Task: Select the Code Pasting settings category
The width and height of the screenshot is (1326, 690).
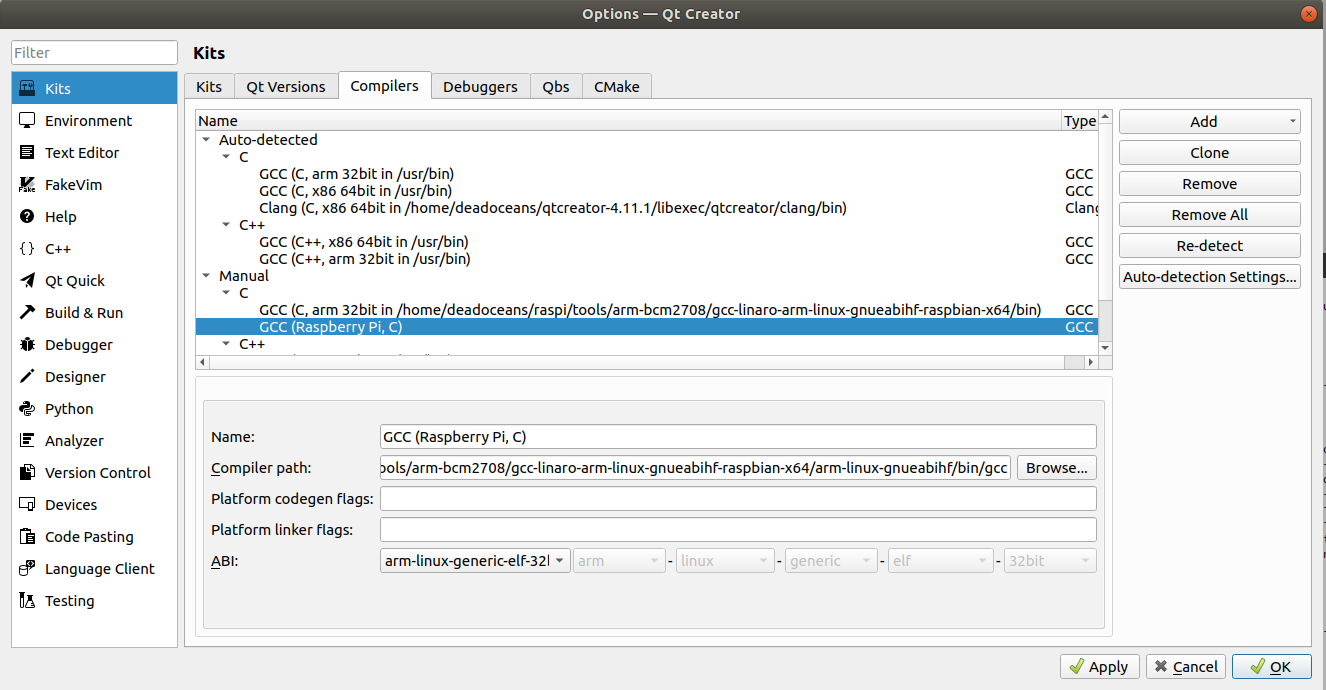Action: click(x=94, y=537)
